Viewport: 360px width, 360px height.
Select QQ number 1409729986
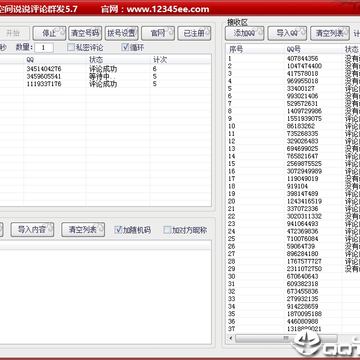(x=304, y=111)
